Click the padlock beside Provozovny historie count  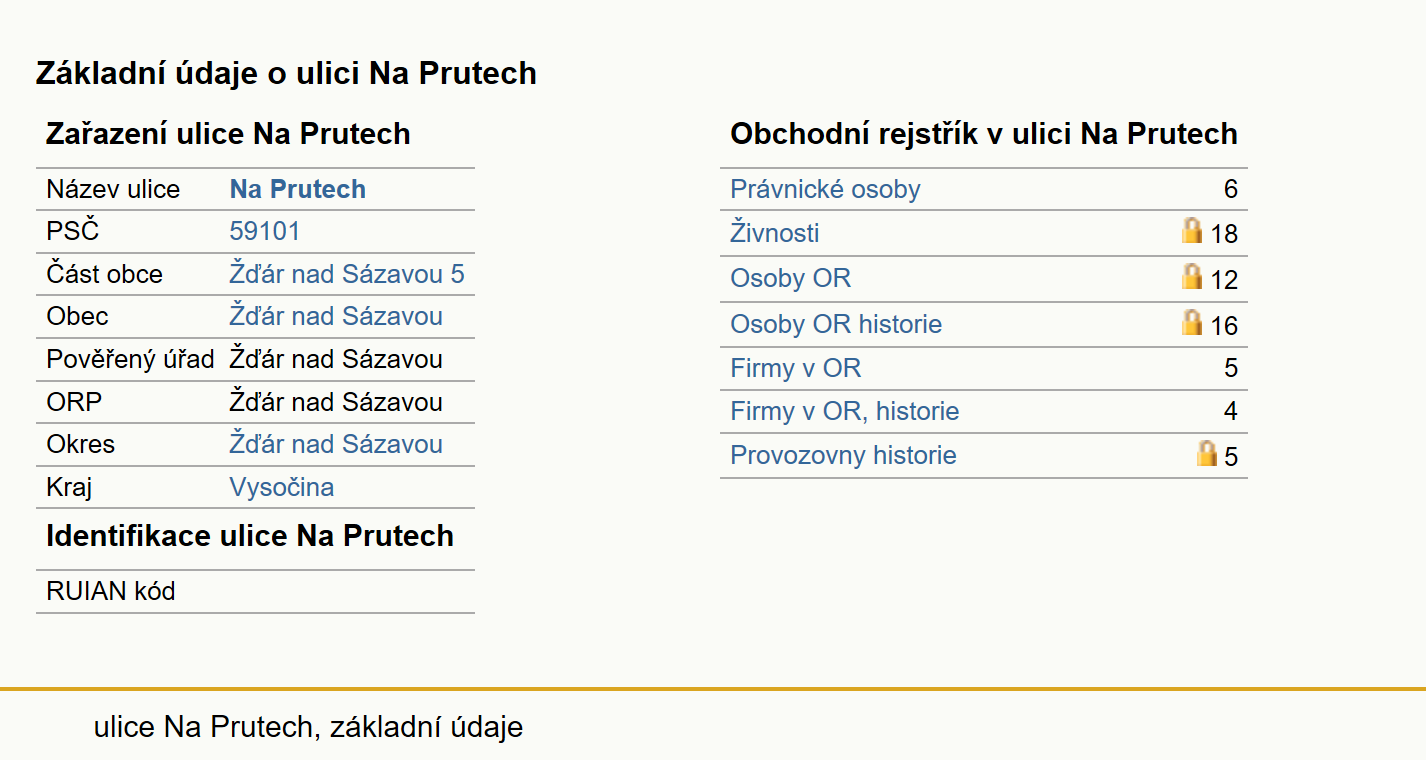coord(1207,453)
